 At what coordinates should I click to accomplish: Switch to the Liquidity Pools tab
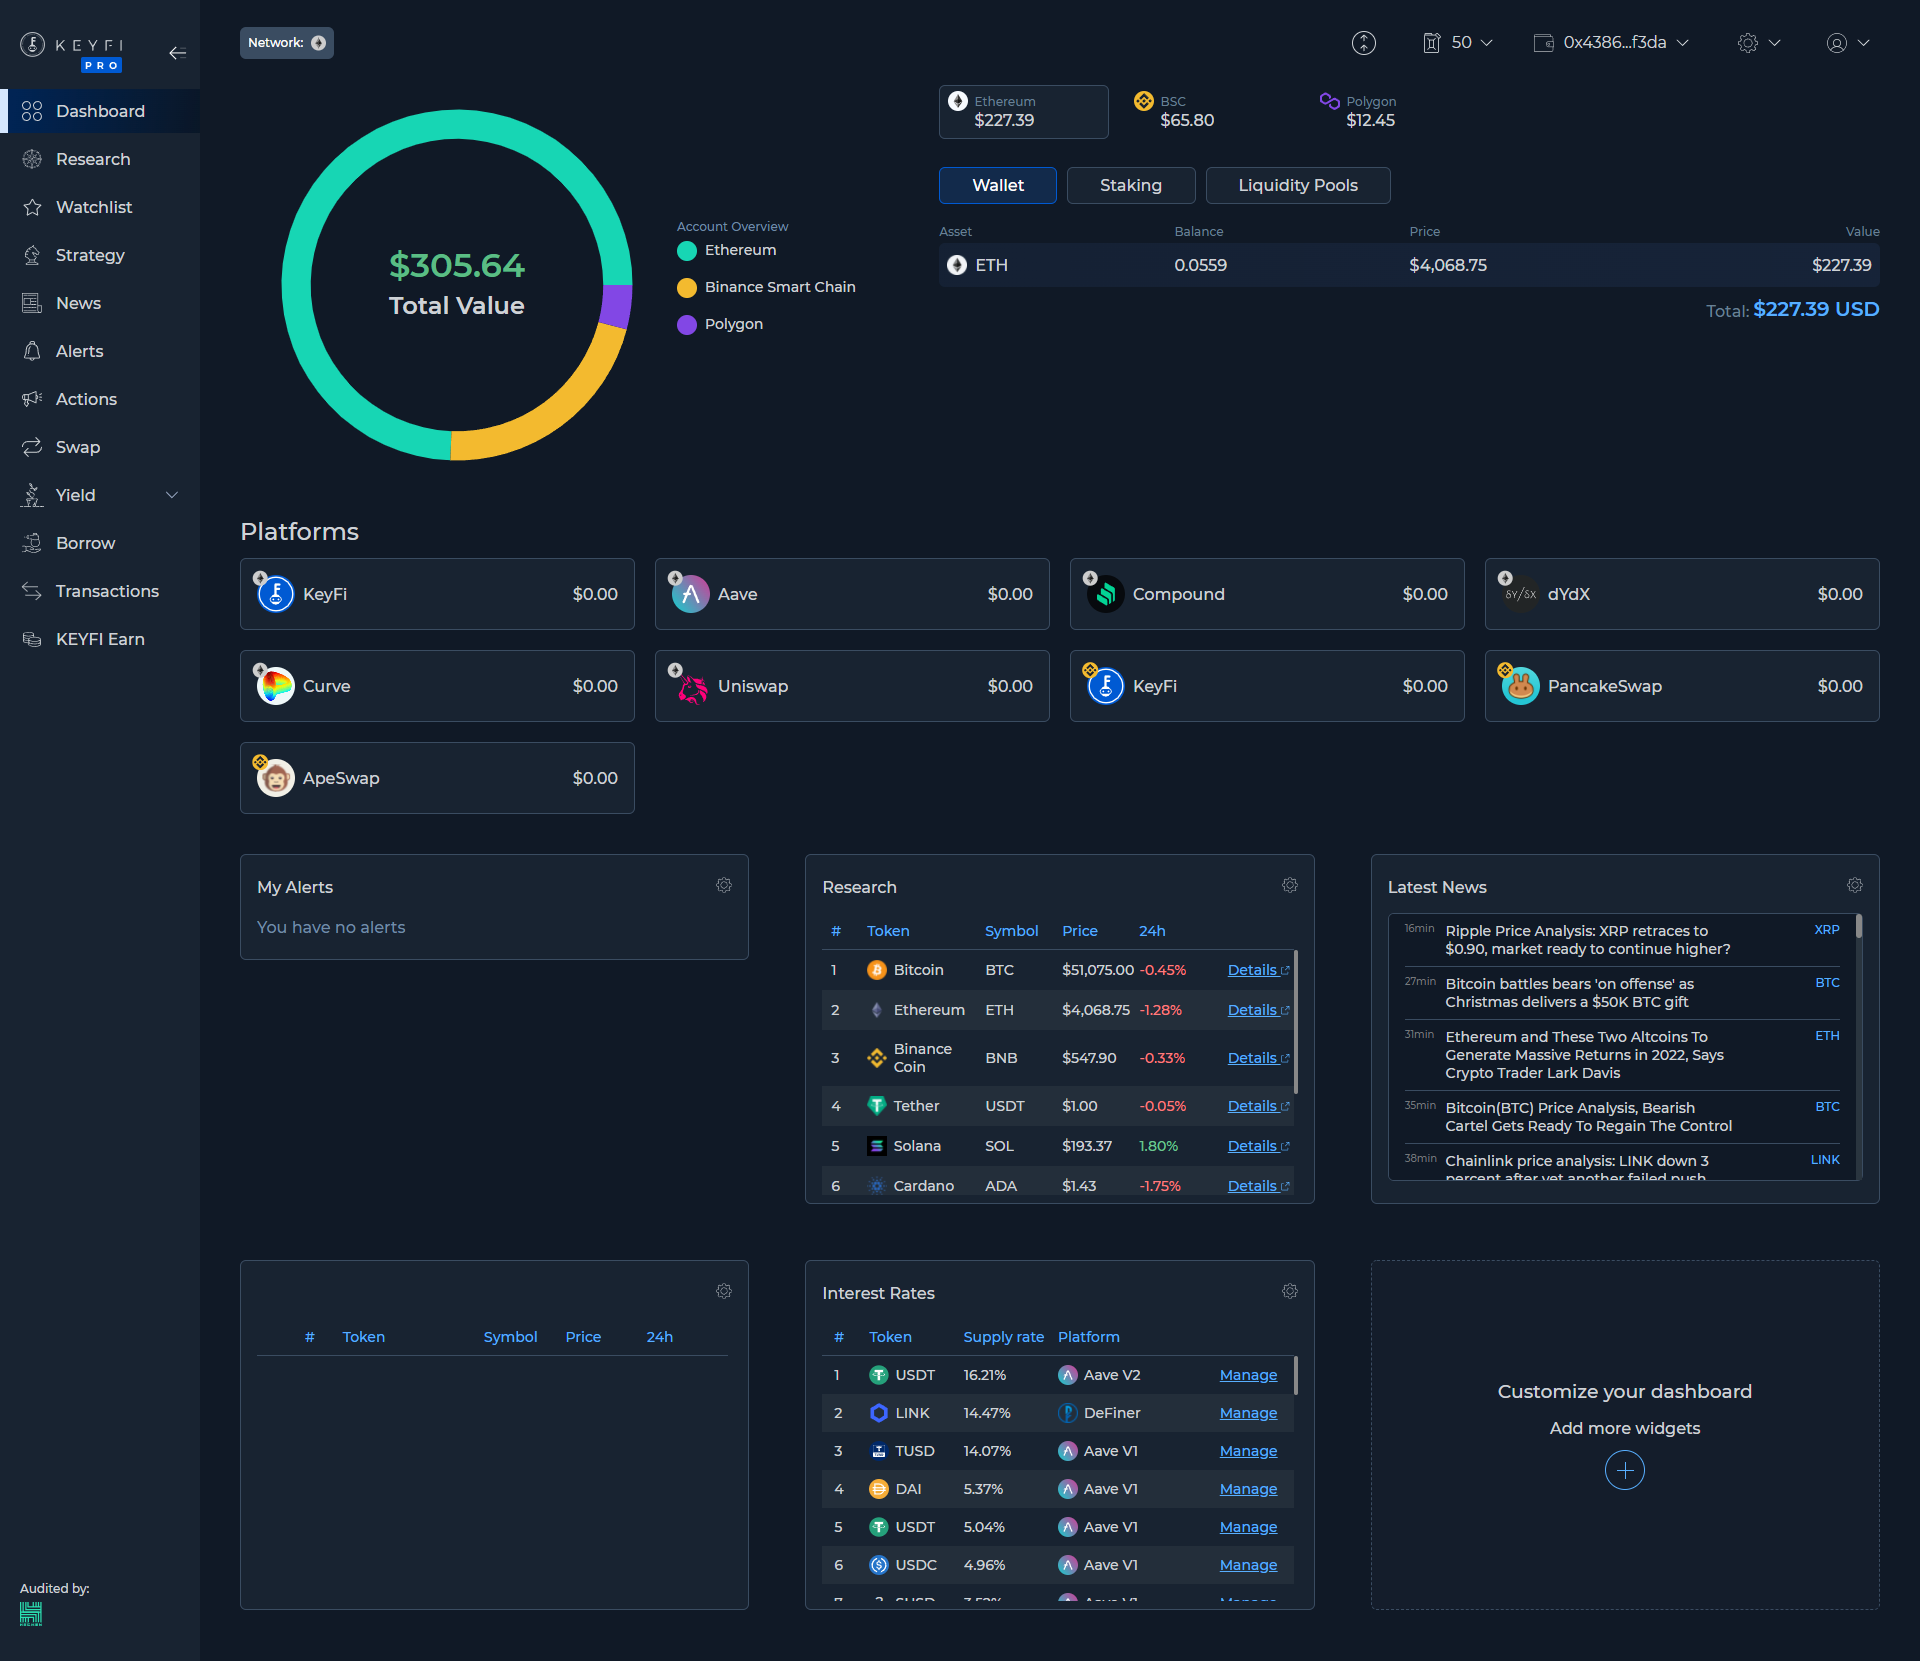(1298, 185)
